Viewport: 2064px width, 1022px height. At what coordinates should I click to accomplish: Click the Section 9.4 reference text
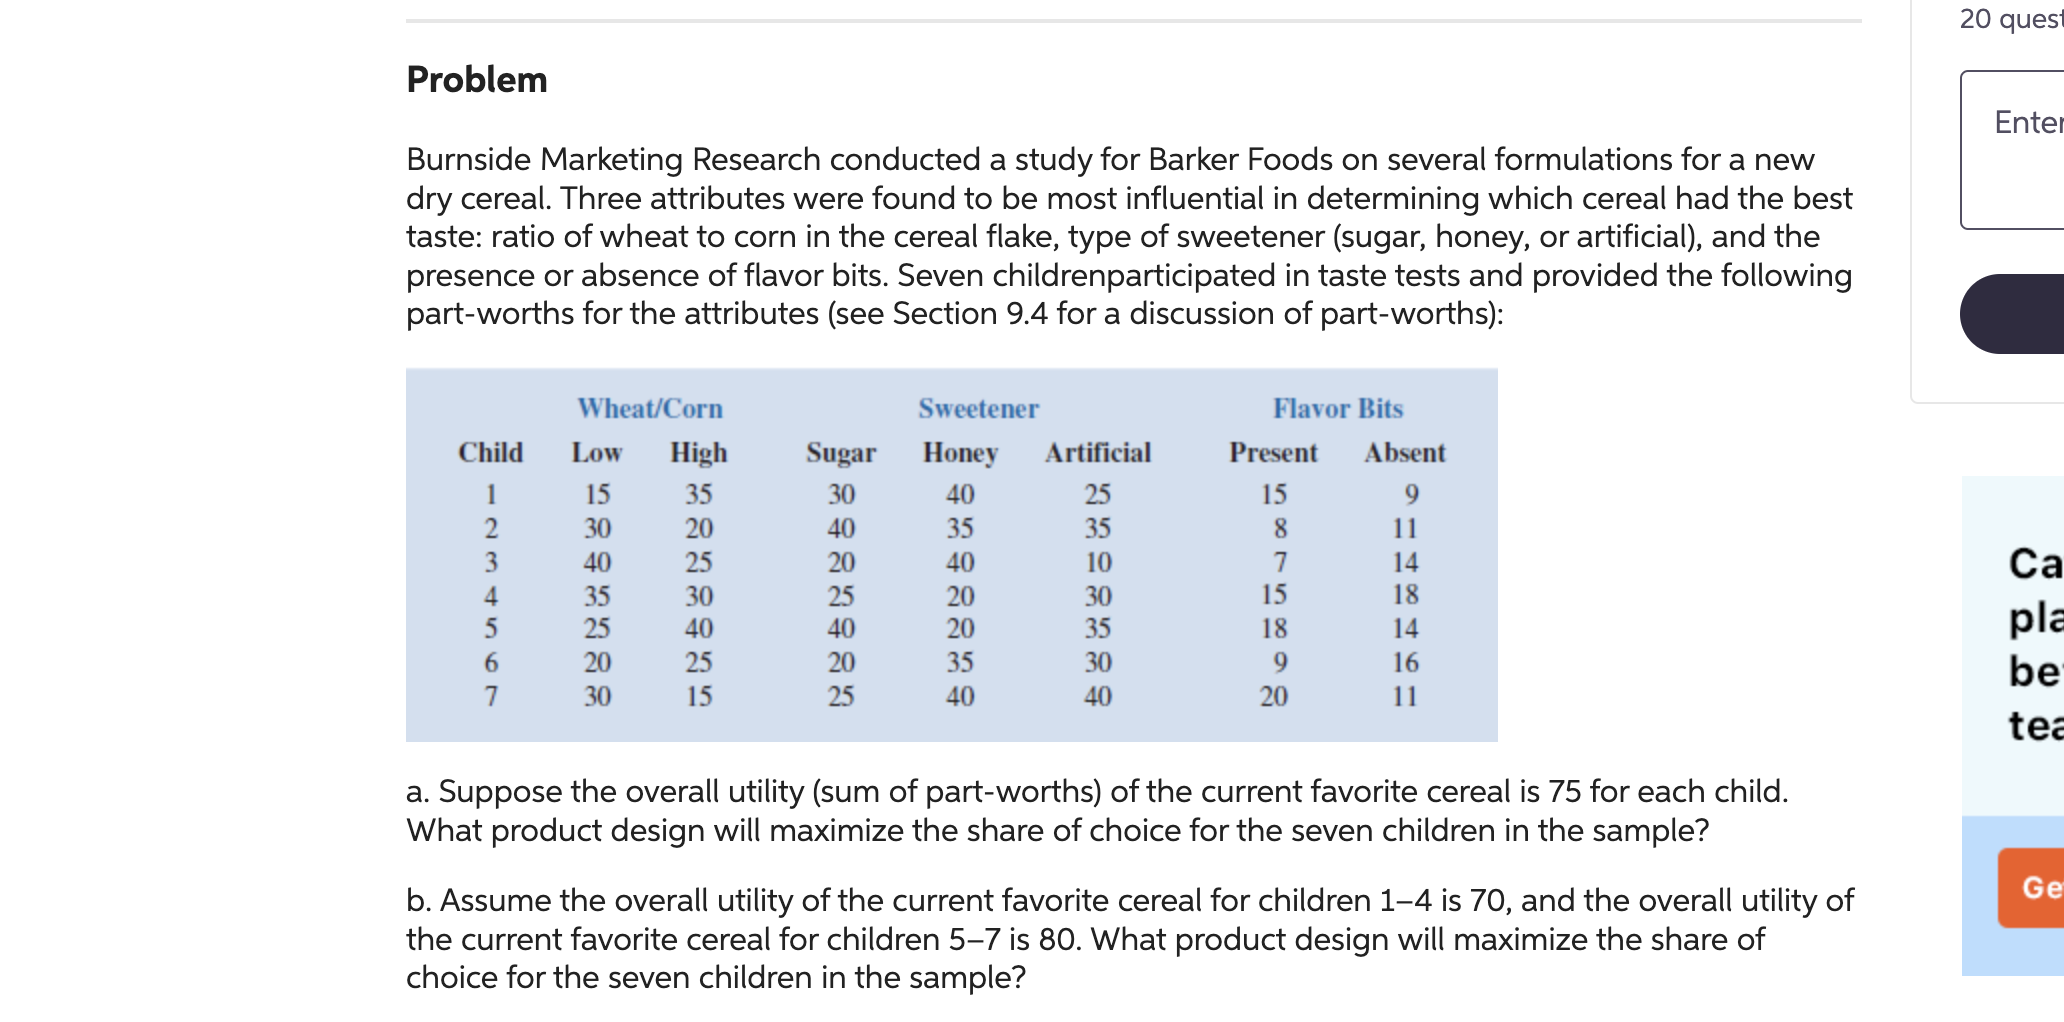click(1000, 313)
